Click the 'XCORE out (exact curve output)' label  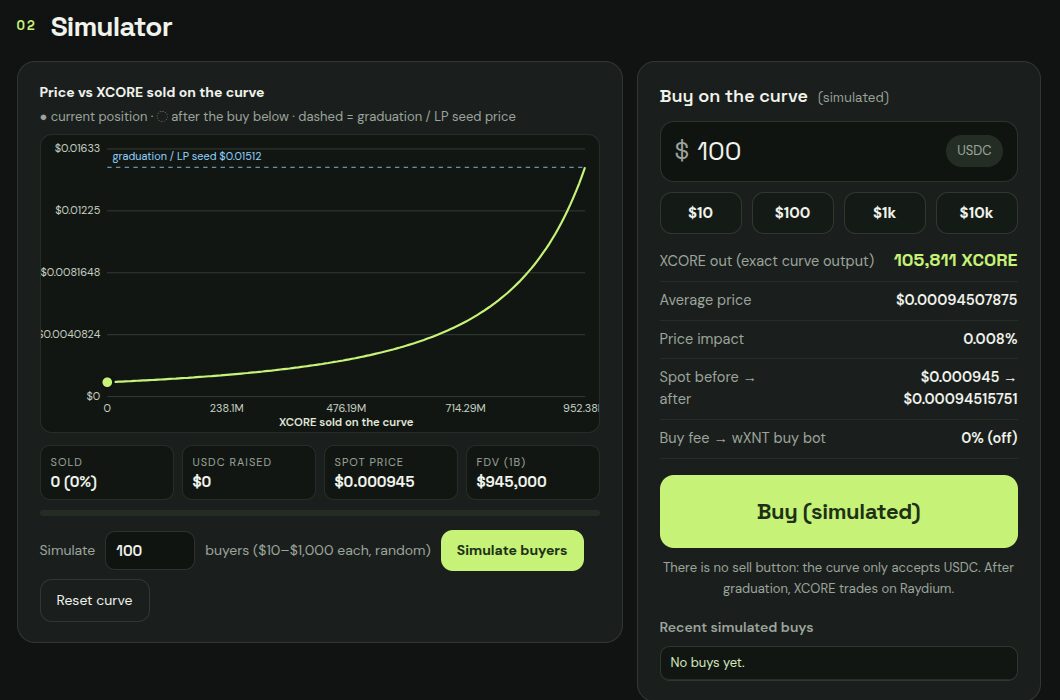[x=767, y=261]
